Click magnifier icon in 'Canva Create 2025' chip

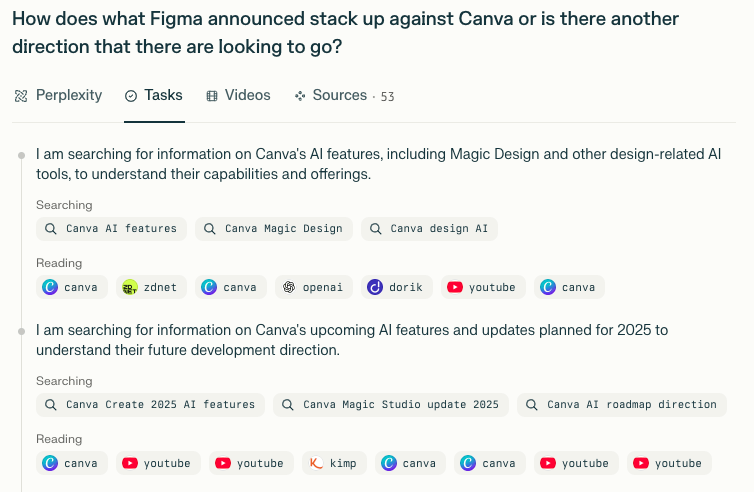point(50,404)
